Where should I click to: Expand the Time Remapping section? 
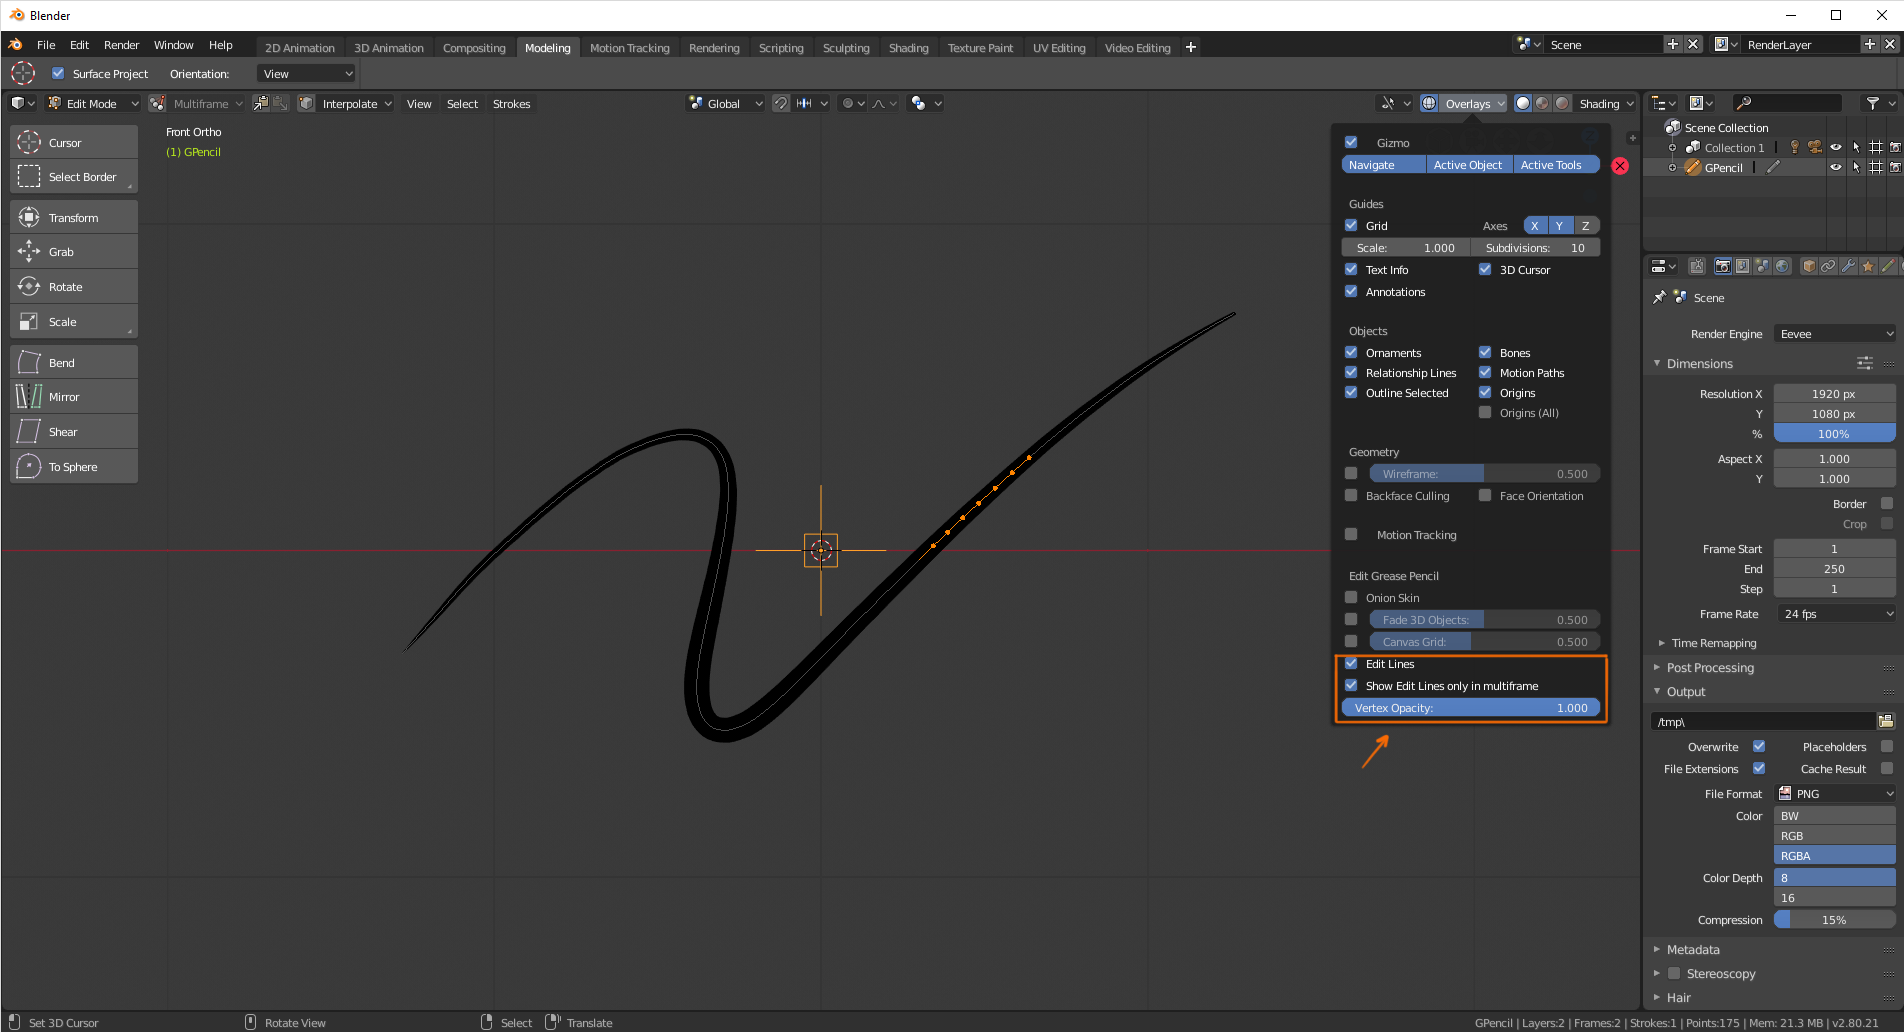[1713, 643]
